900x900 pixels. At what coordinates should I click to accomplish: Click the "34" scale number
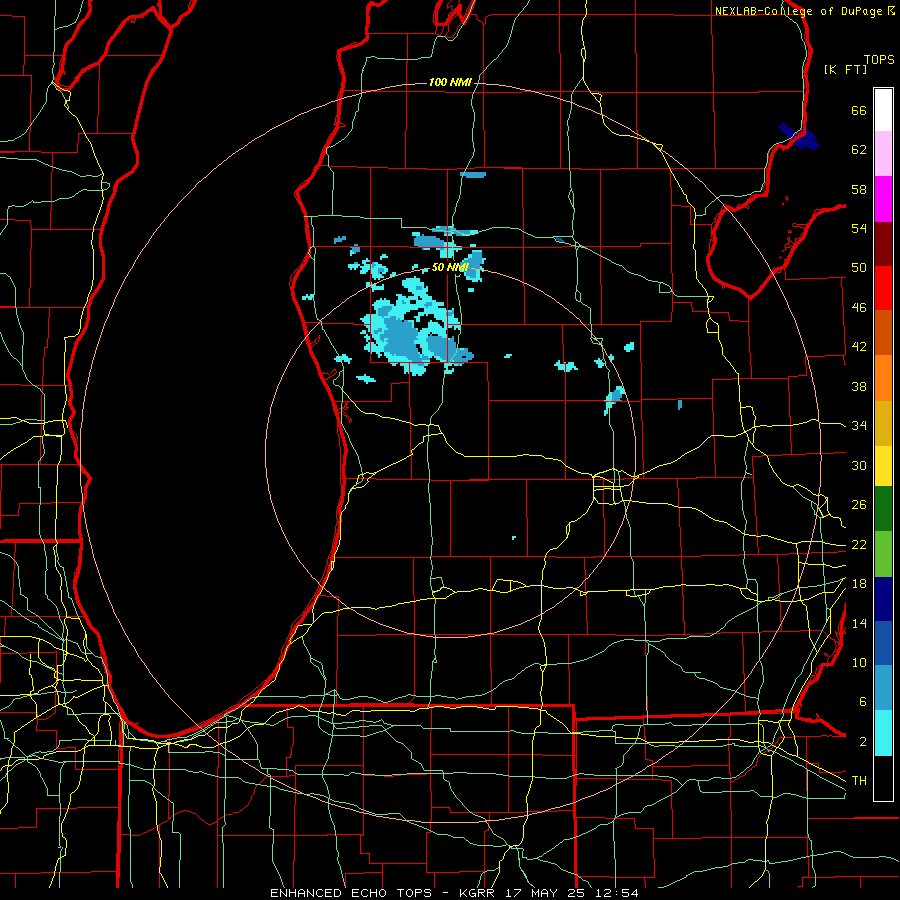click(859, 426)
